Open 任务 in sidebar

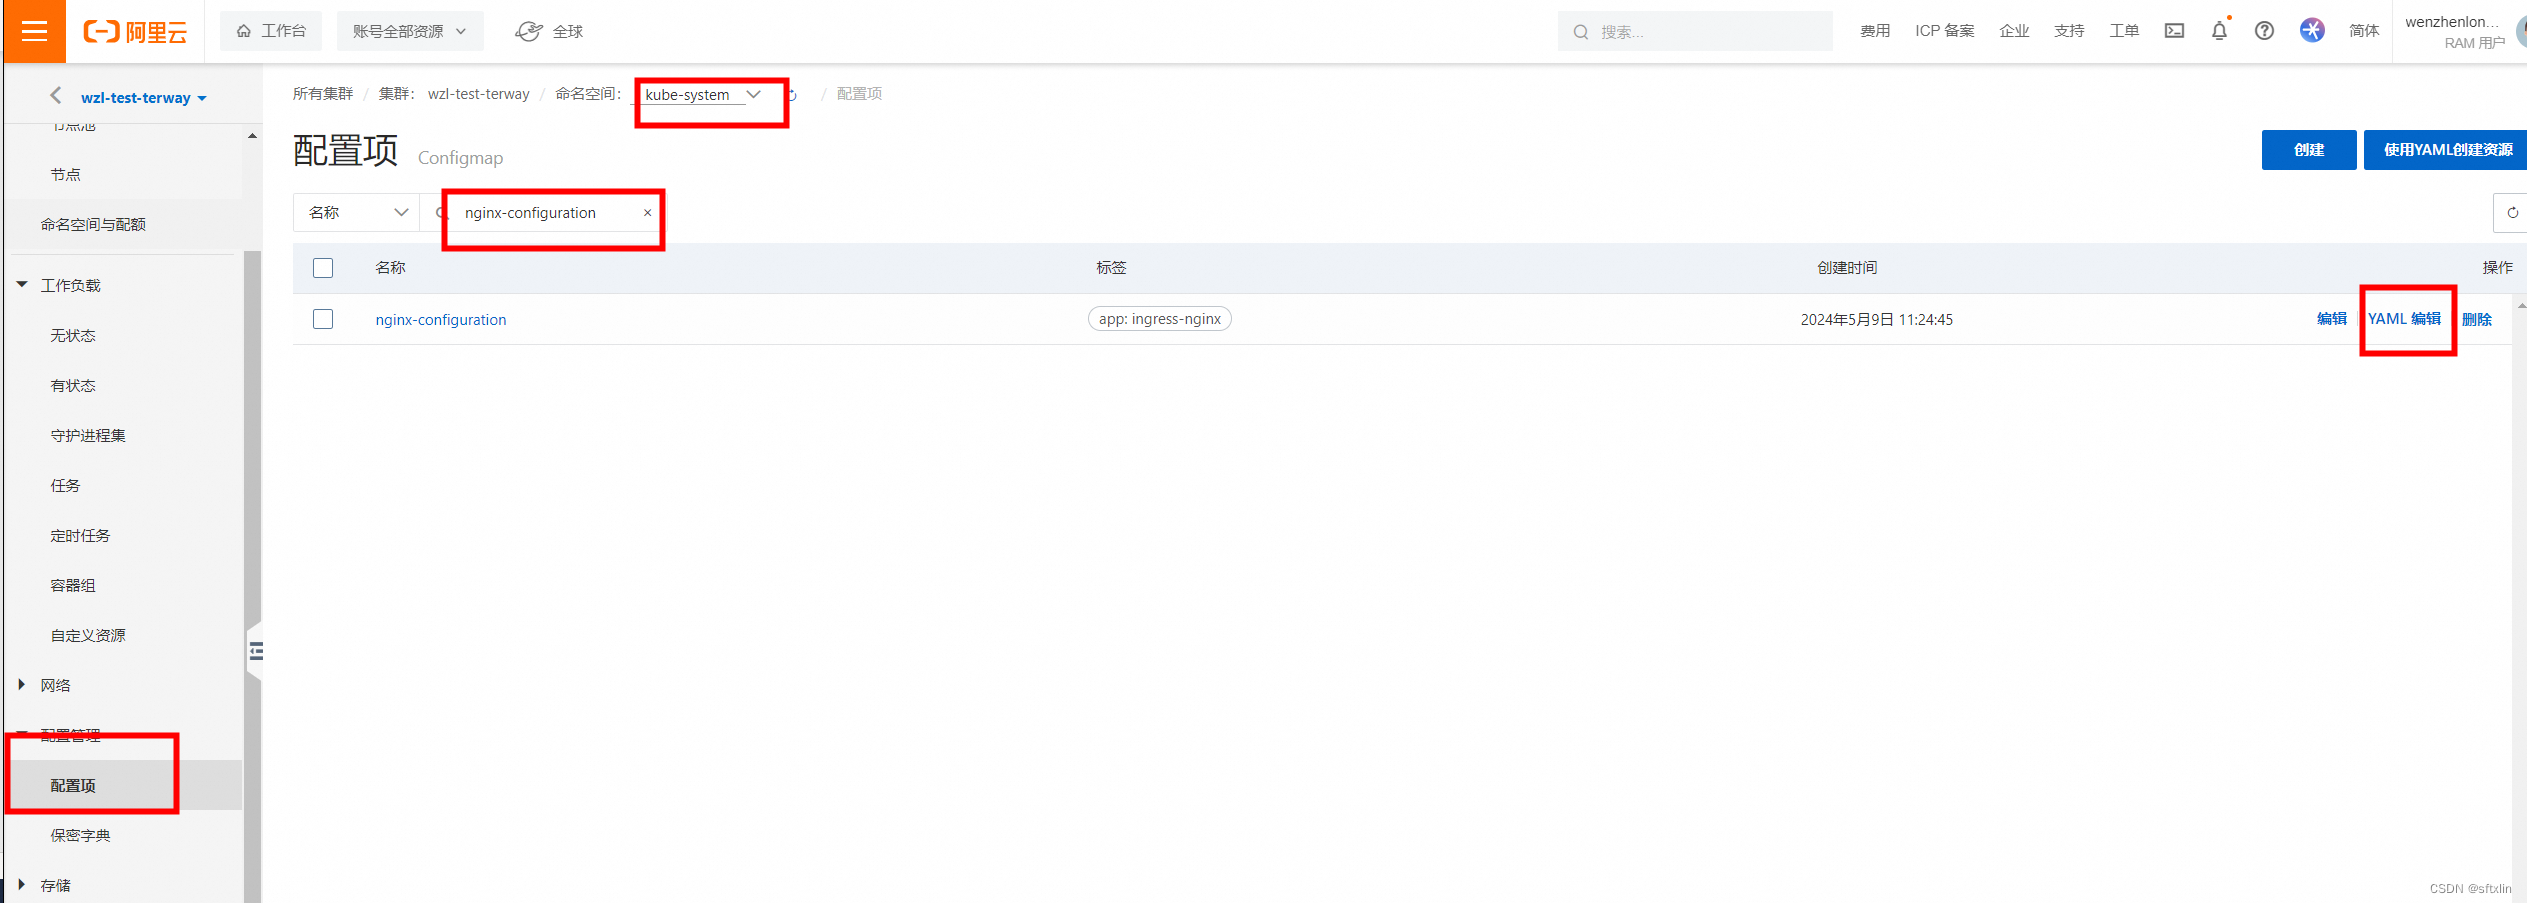click(x=65, y=485)
